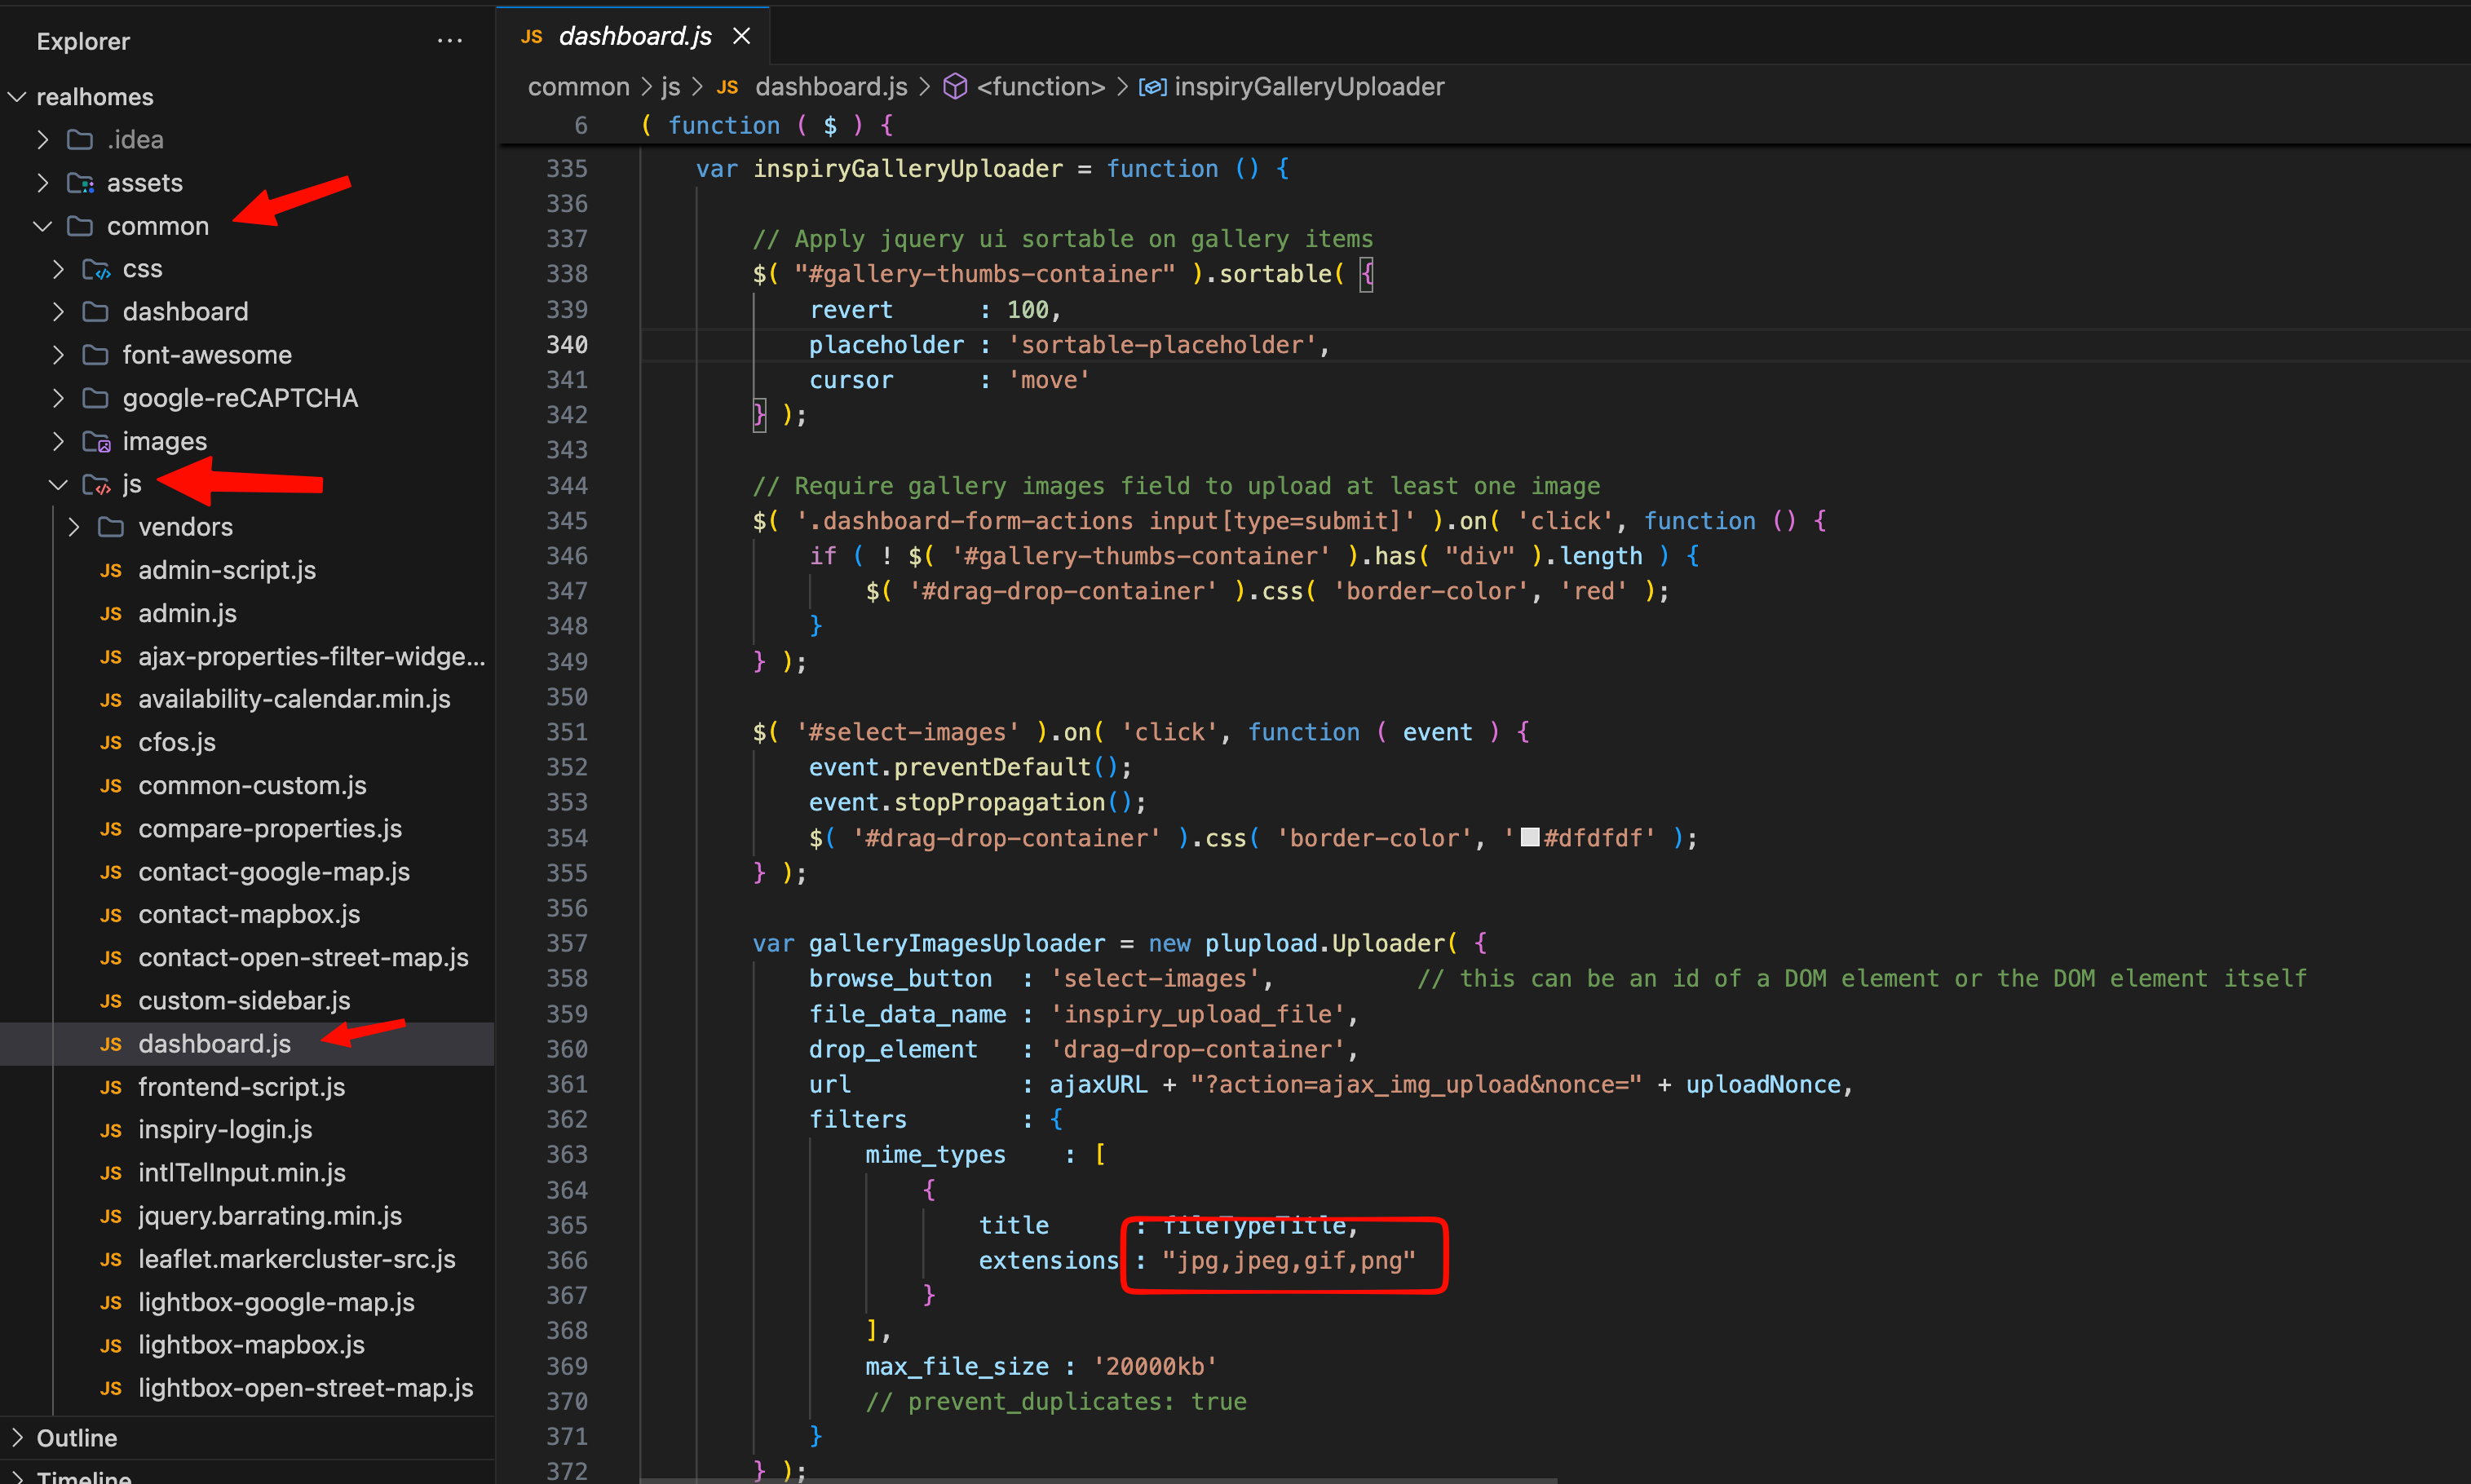Click the JS icon next to admin.js
The height and width of the screenshot is (1484, 2471).
pos(111,613)
